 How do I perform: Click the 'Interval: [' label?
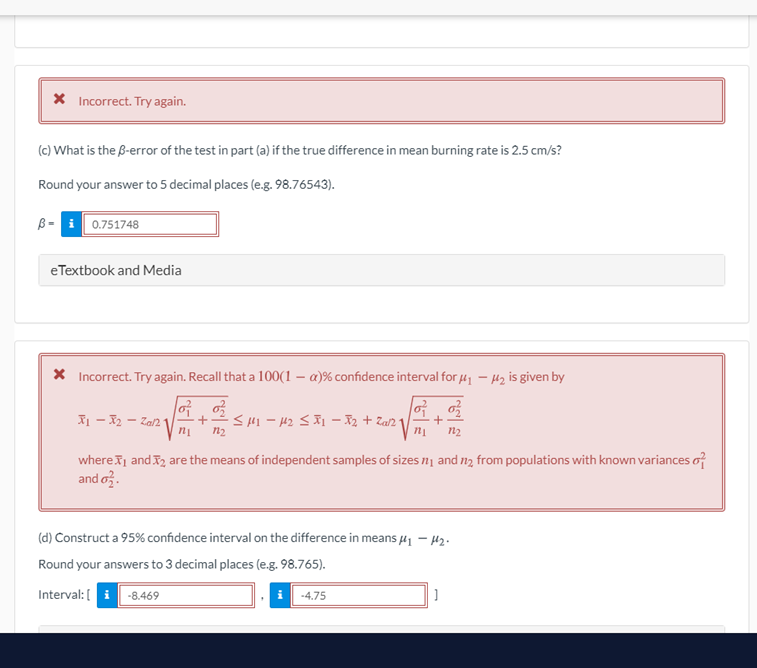click(64, 595)
